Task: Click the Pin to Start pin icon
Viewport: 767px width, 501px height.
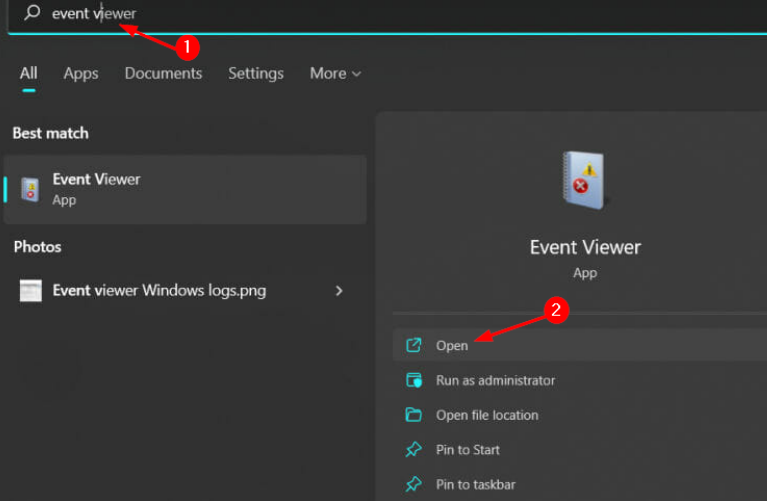Action: [x=414, y=450]
